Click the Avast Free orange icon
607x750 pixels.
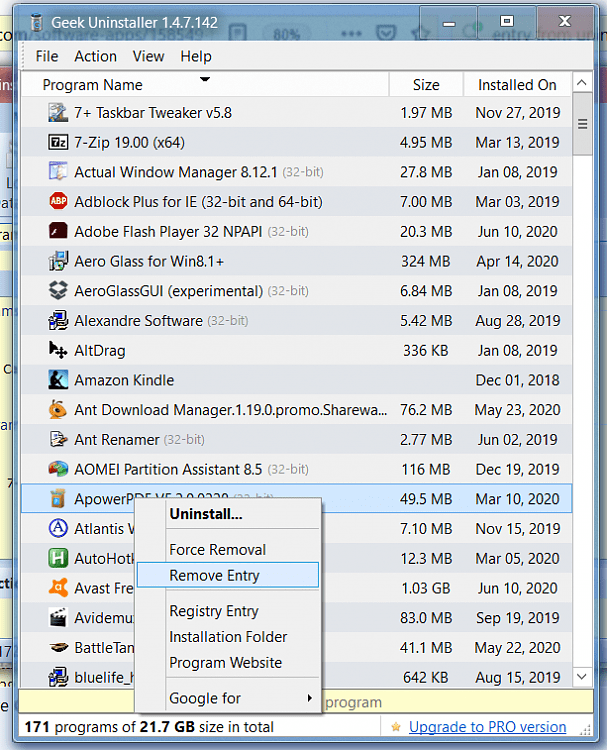click(58, 588)
